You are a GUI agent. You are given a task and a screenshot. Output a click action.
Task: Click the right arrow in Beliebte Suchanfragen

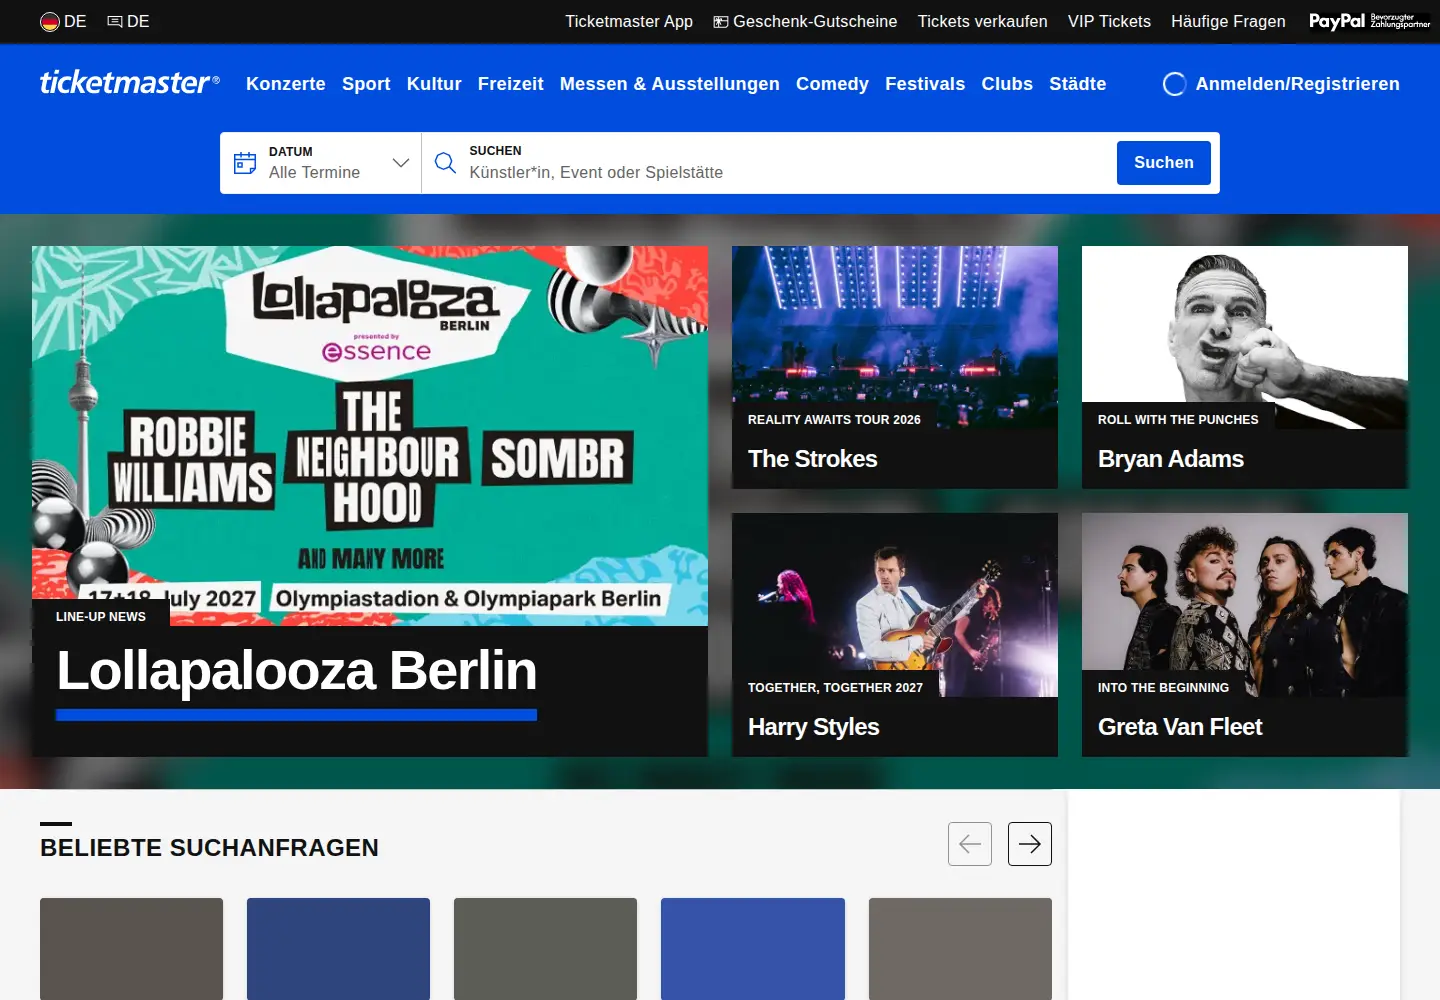(x=1030, y=844)
